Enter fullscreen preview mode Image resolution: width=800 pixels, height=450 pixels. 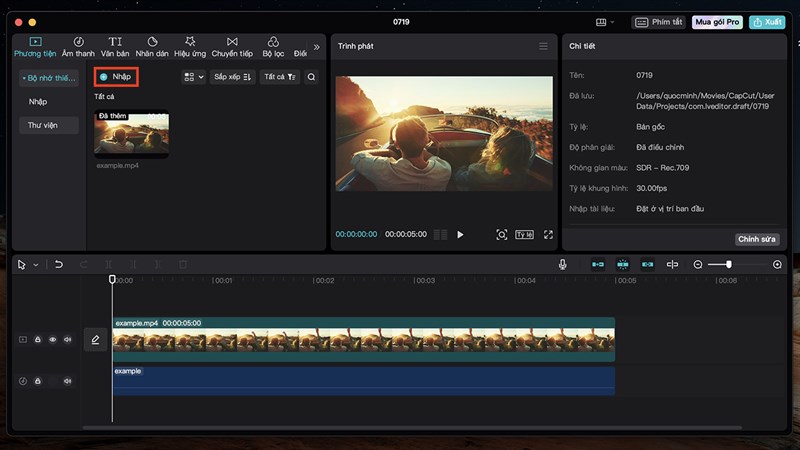[548, 235]
